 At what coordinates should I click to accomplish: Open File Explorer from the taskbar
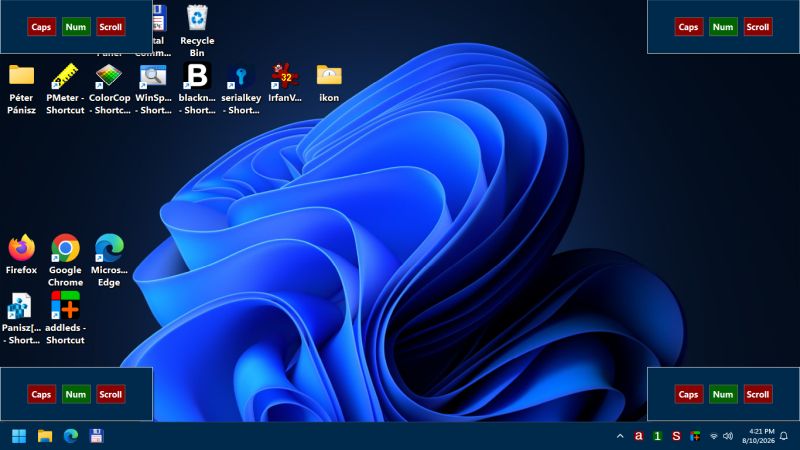[x=45, y=436]
